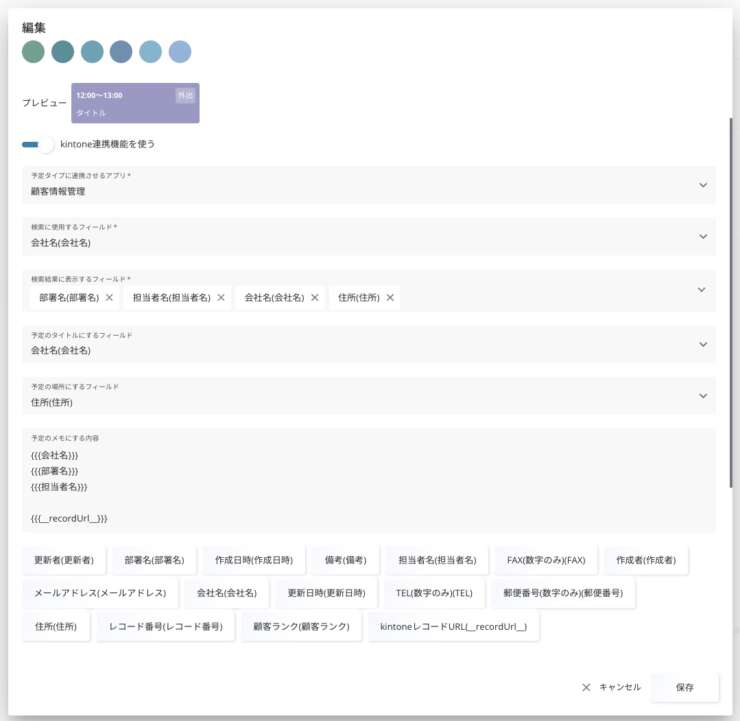740x721 pixels.
Task: Open the 予定の場所にするフィールド dropdown
Action: (703, 396)
